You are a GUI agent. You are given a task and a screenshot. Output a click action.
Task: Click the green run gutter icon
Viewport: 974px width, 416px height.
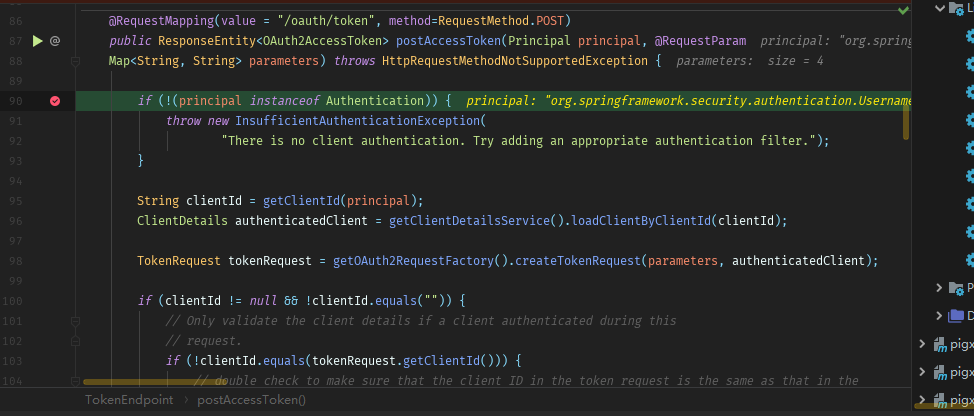[38, 41]
